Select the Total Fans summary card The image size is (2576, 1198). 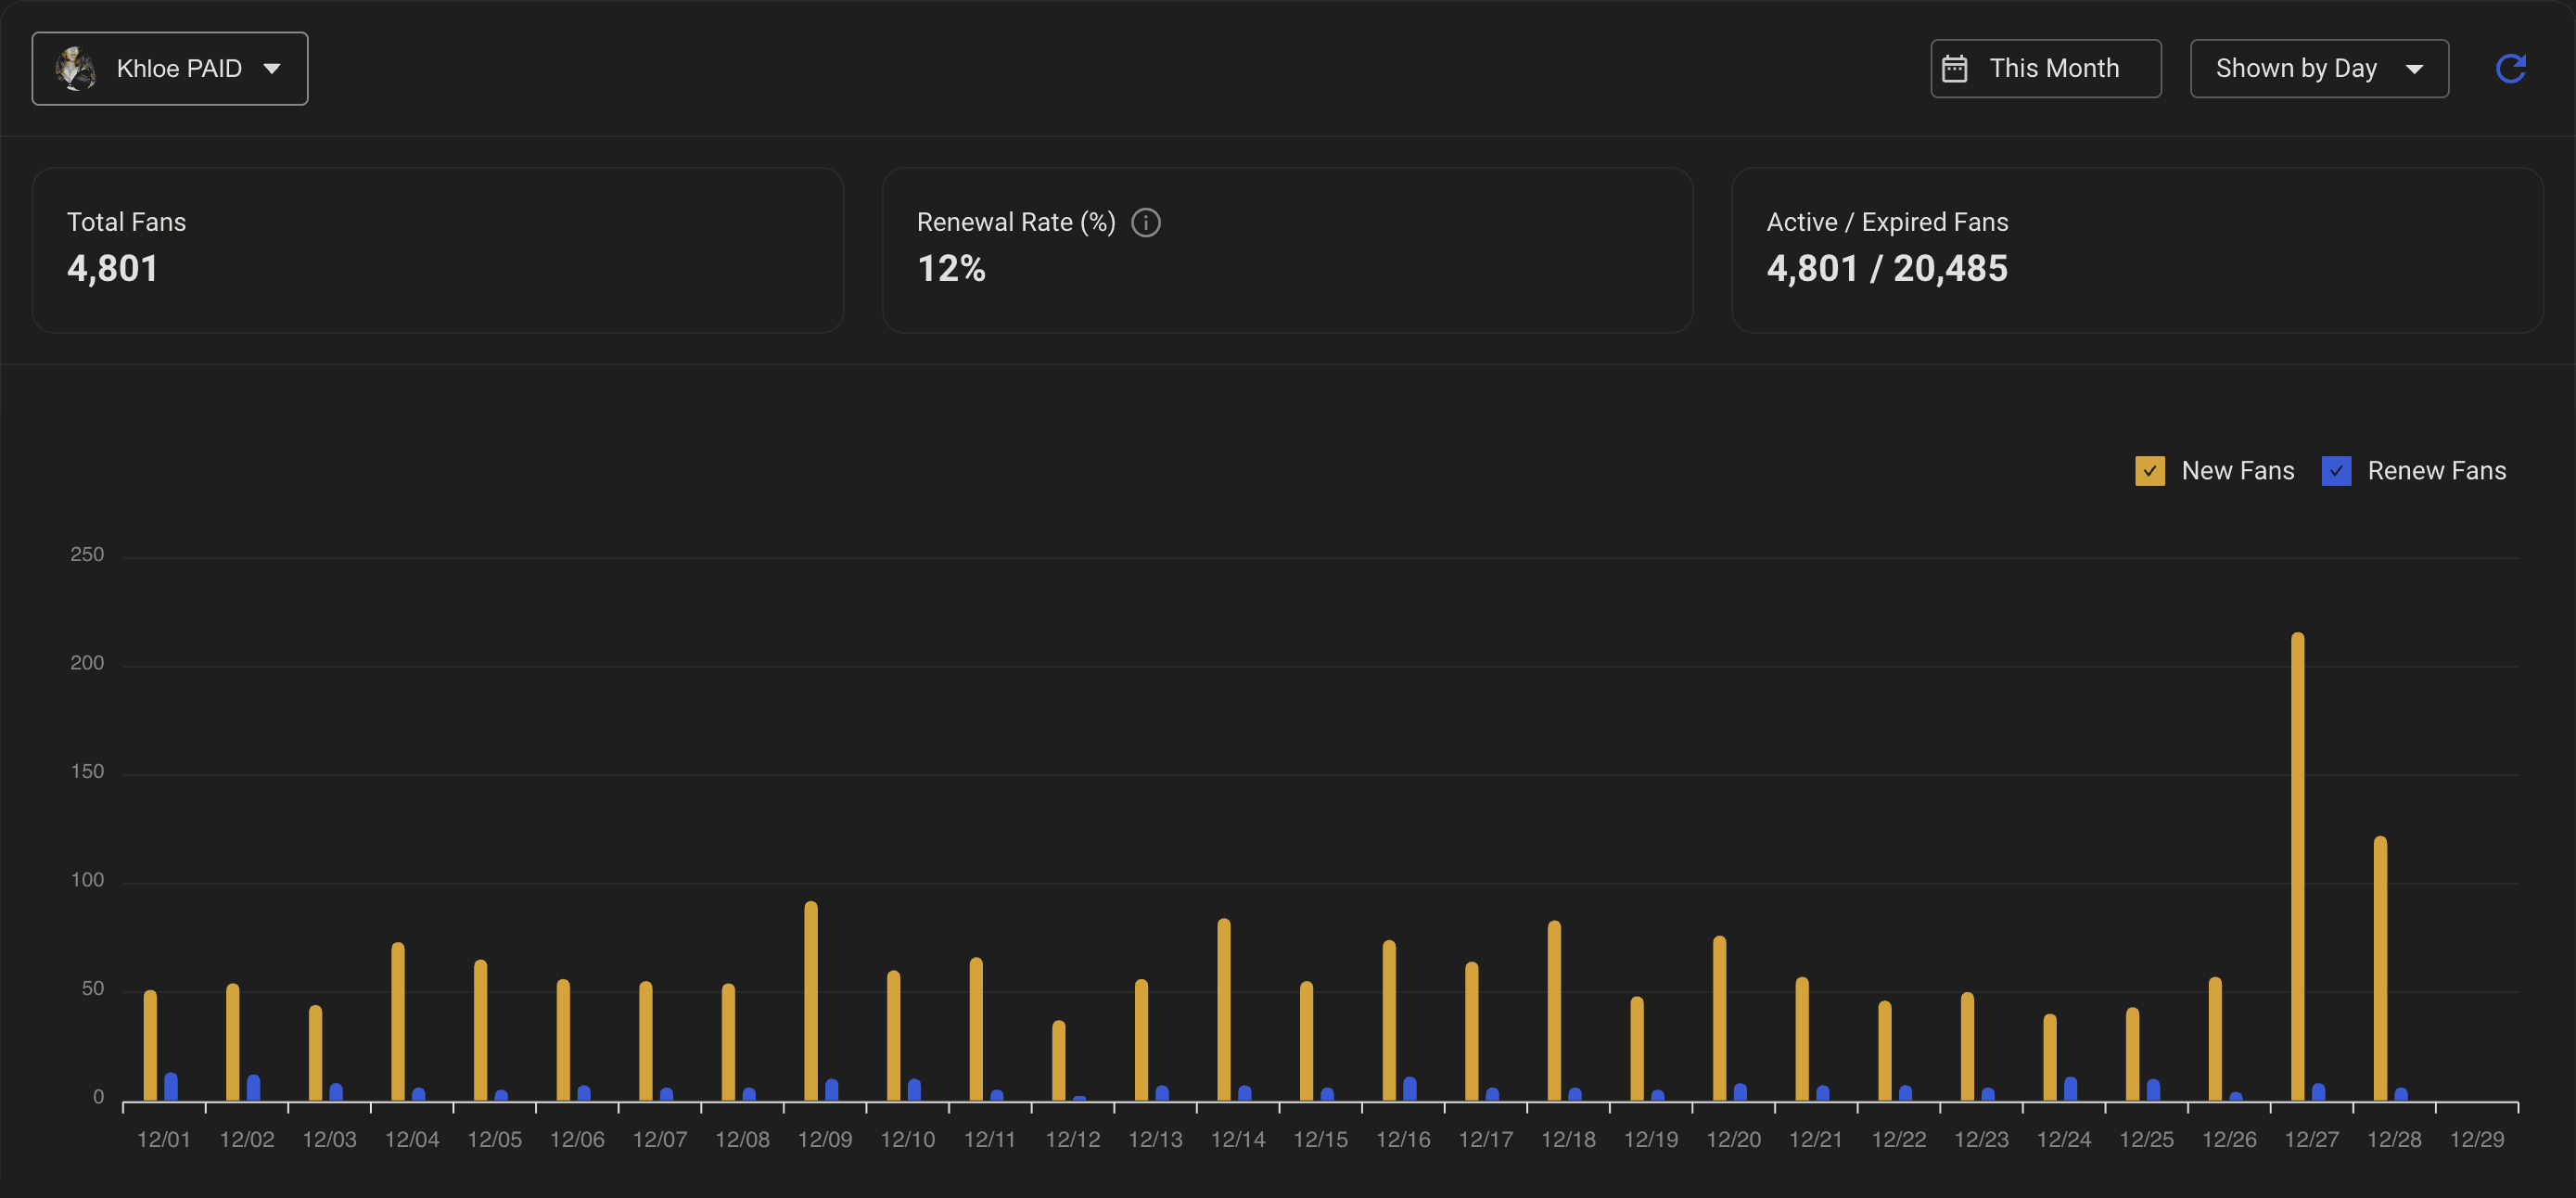pos(437,250)
